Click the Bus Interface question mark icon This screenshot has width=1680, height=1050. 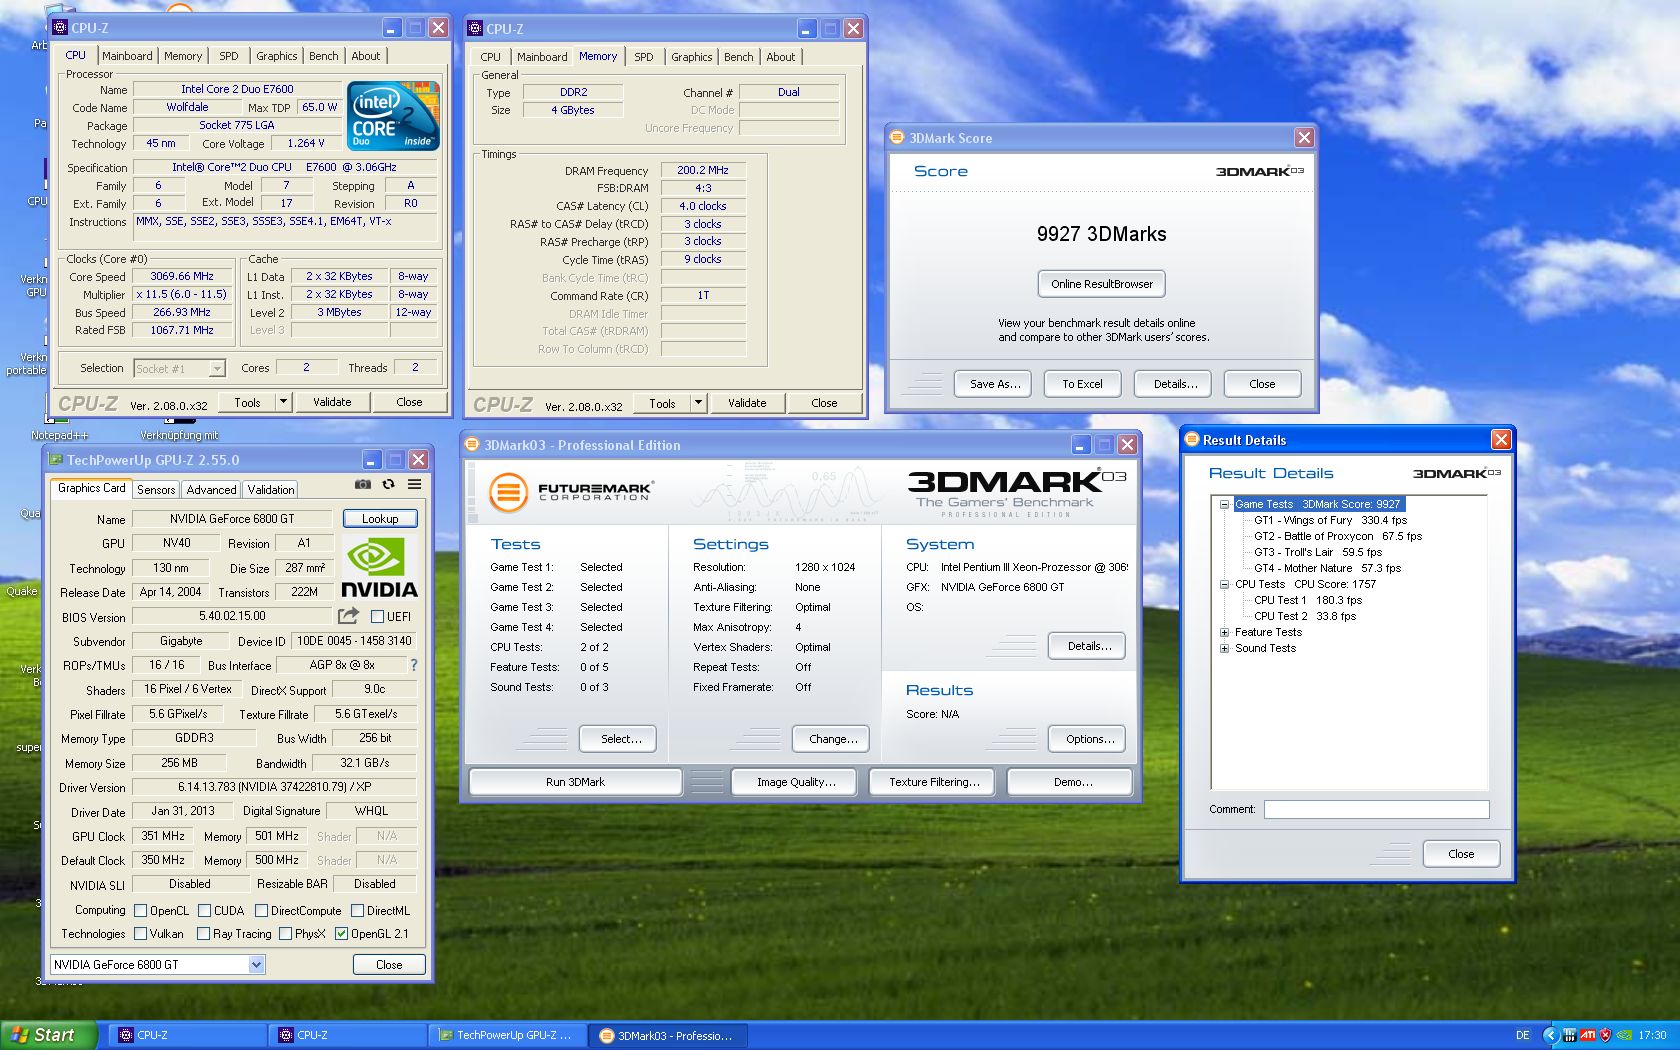[413, 665]
